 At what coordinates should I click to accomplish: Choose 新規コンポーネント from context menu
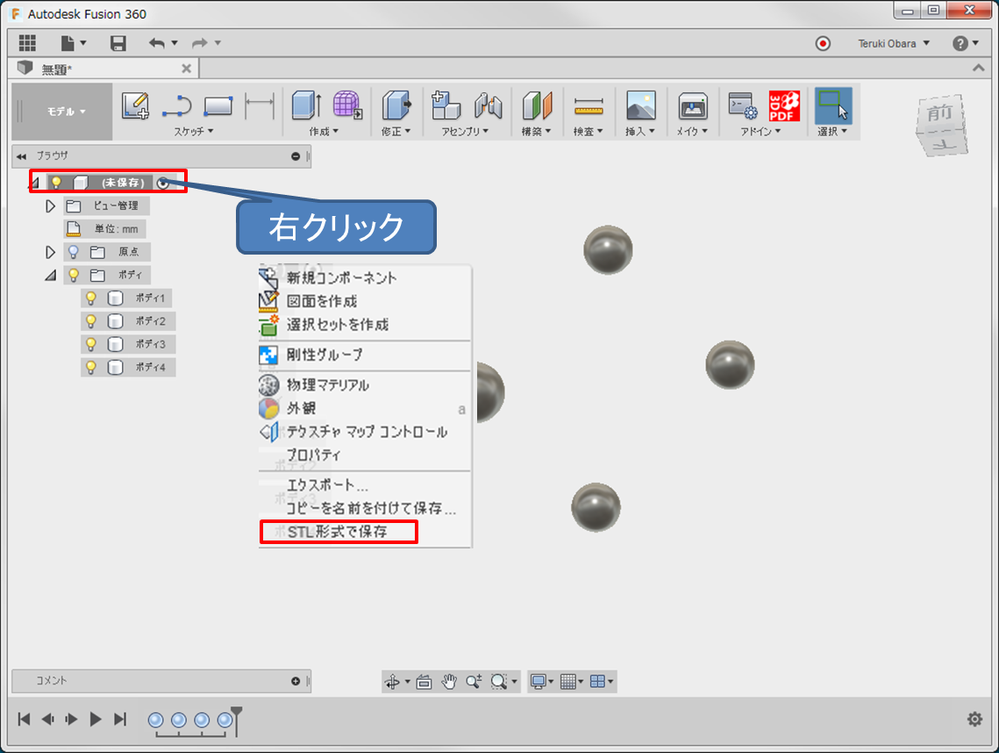365,278
